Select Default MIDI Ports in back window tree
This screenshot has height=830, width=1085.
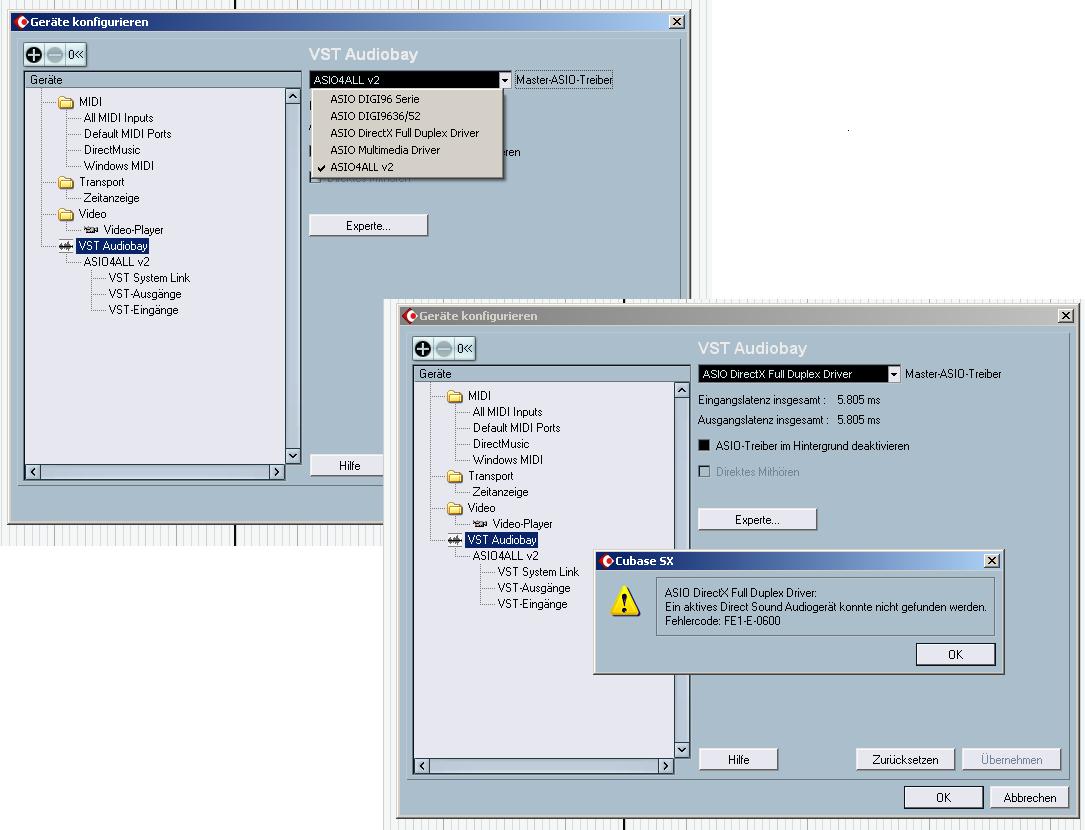tap(127, 134)
